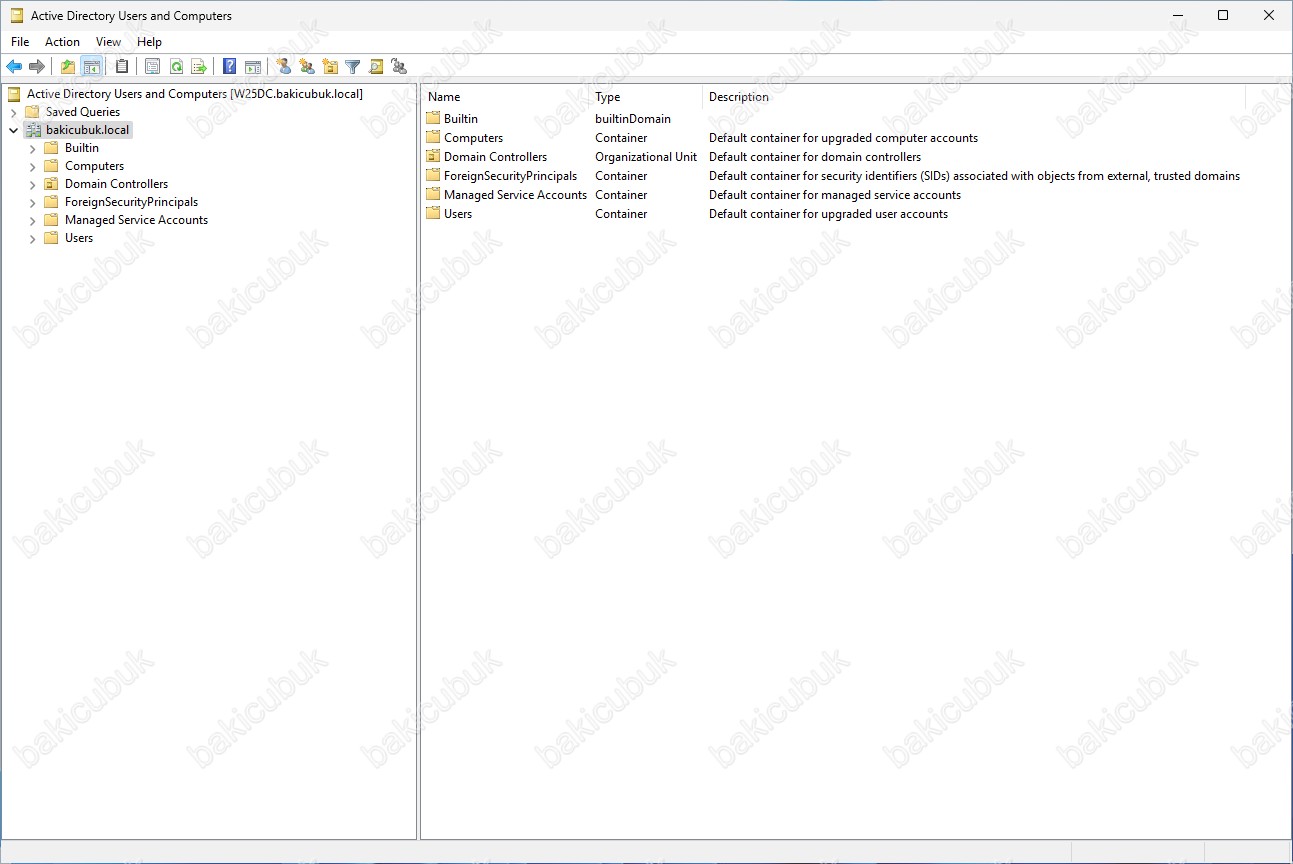Screen dimensions: 1293x864
Task: Click the Export List toolbar icon
Action: point(199,67)
